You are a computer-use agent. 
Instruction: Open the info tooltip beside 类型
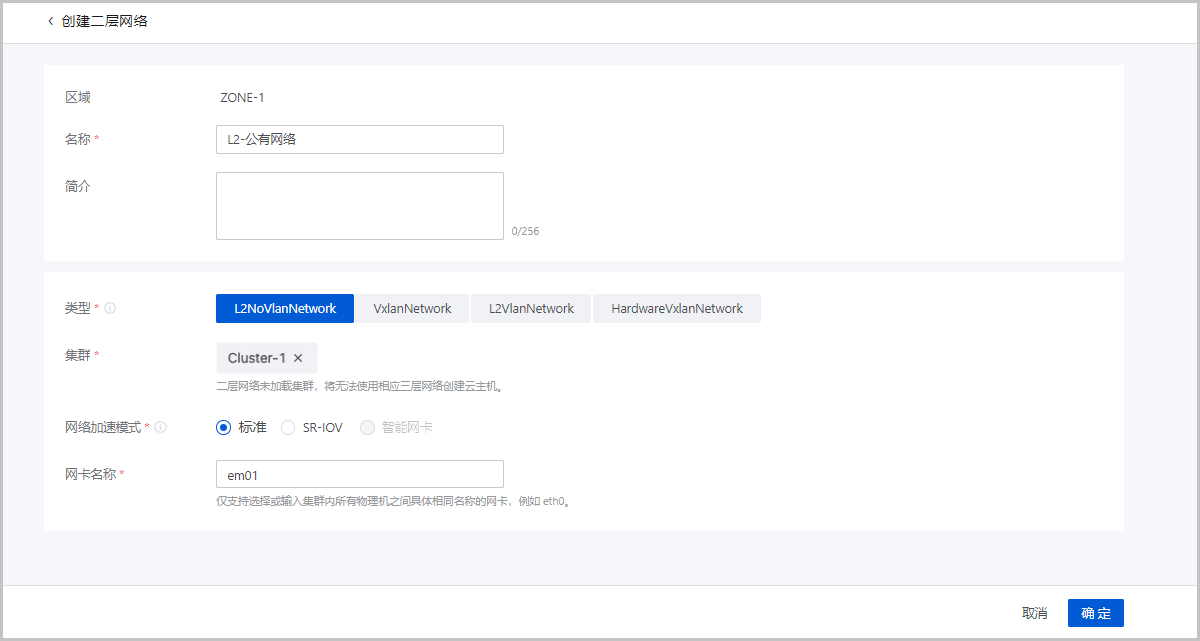[x=108, y=308]
